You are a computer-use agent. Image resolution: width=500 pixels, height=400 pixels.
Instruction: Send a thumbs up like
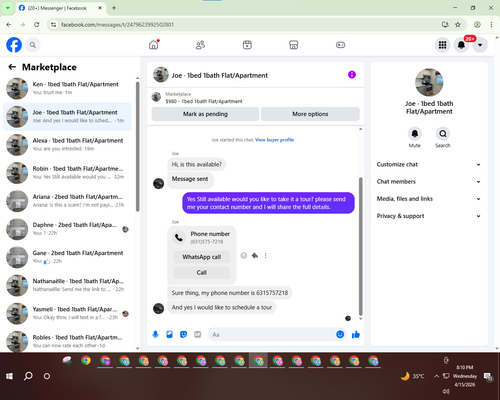pos(356,334)
